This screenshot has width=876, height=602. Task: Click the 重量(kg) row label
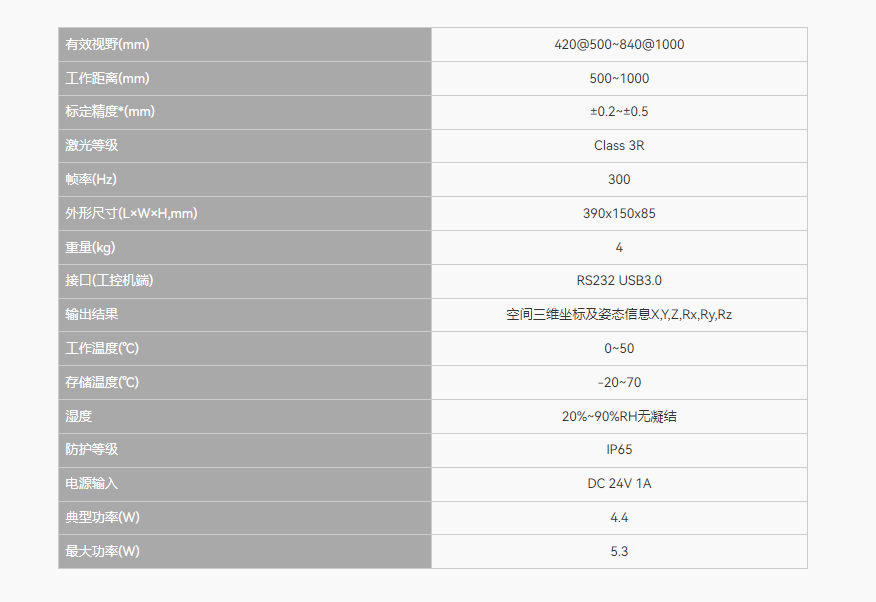point(90,247)
